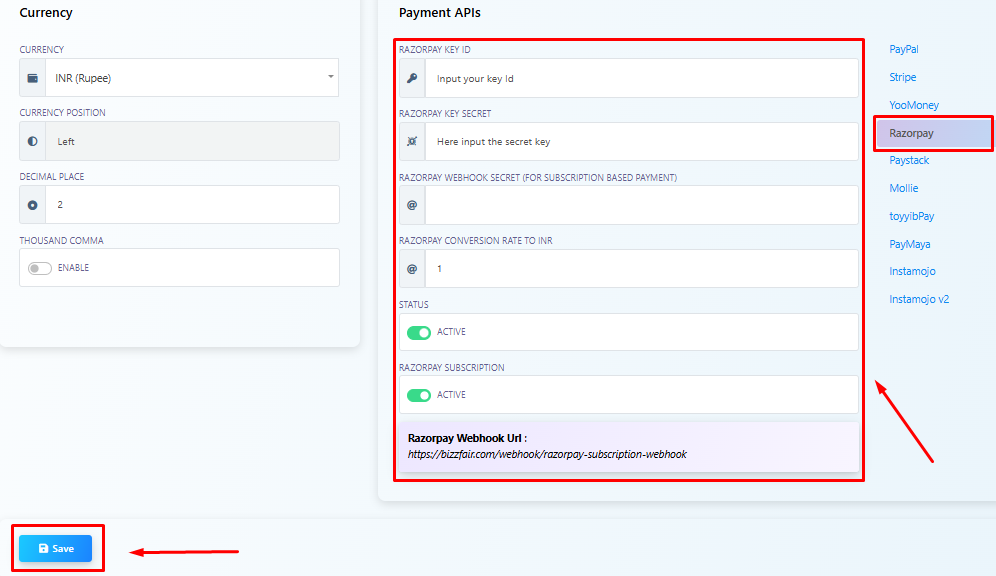This screenshot has width=996, height=576.
Task: Open the INR (Rupee) currency dropdown
Action: tap(192, 77)
